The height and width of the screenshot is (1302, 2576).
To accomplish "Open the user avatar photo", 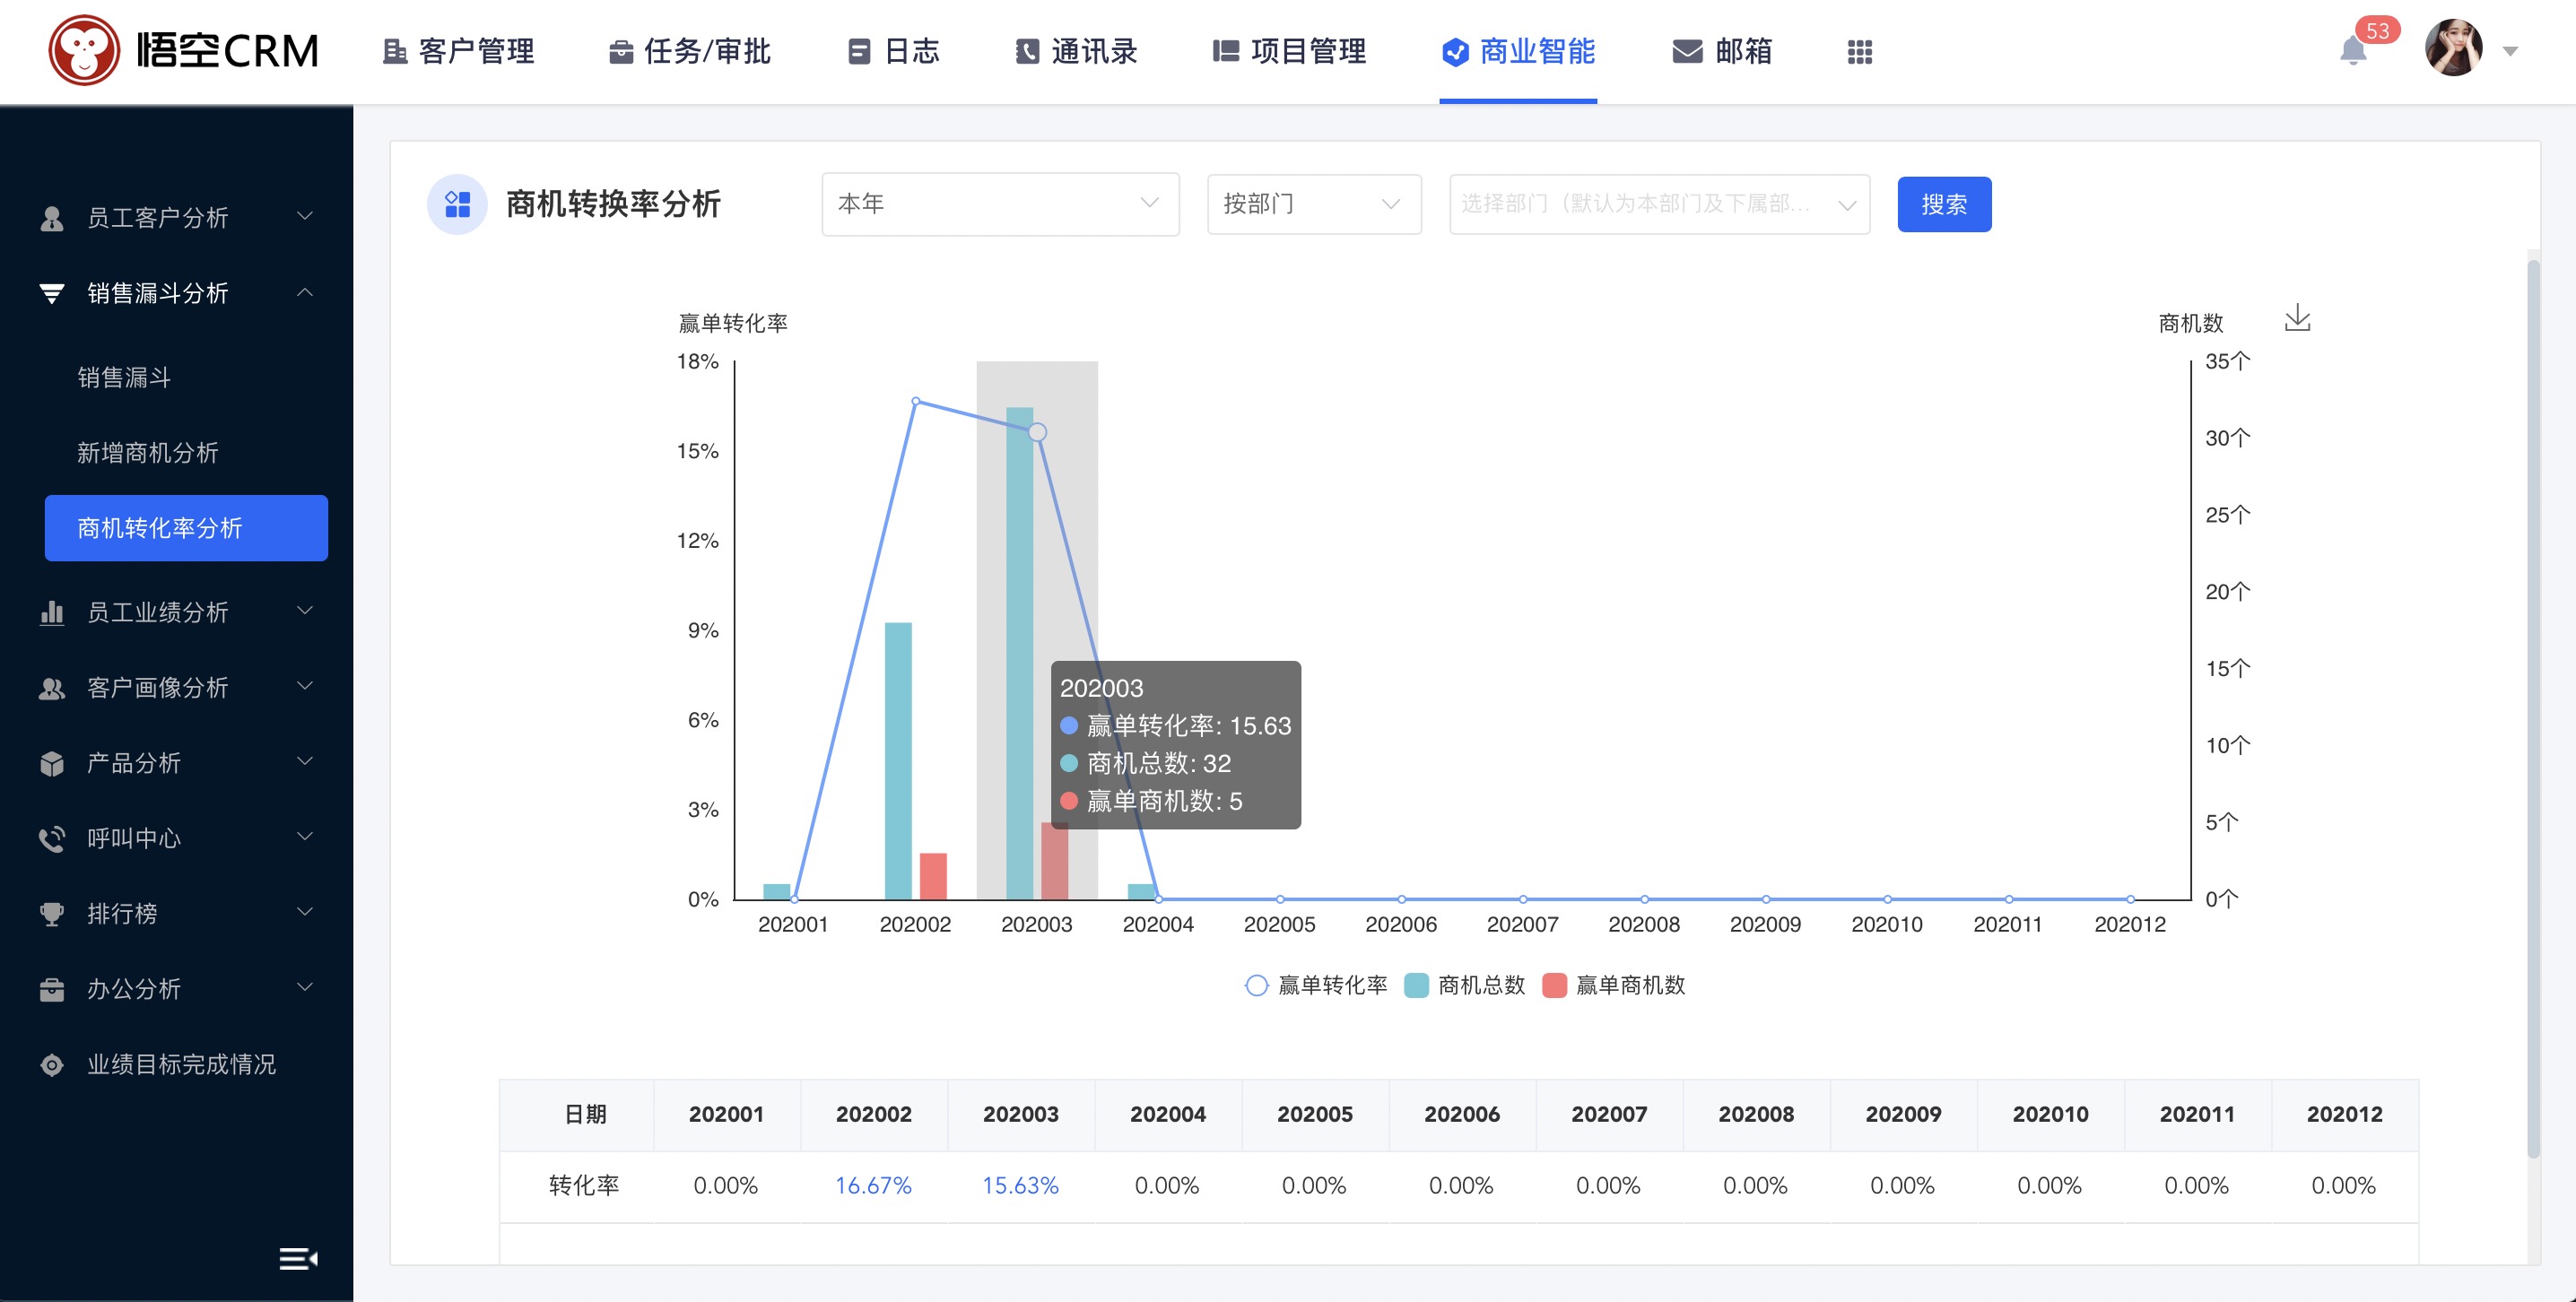I will 2453,48.
